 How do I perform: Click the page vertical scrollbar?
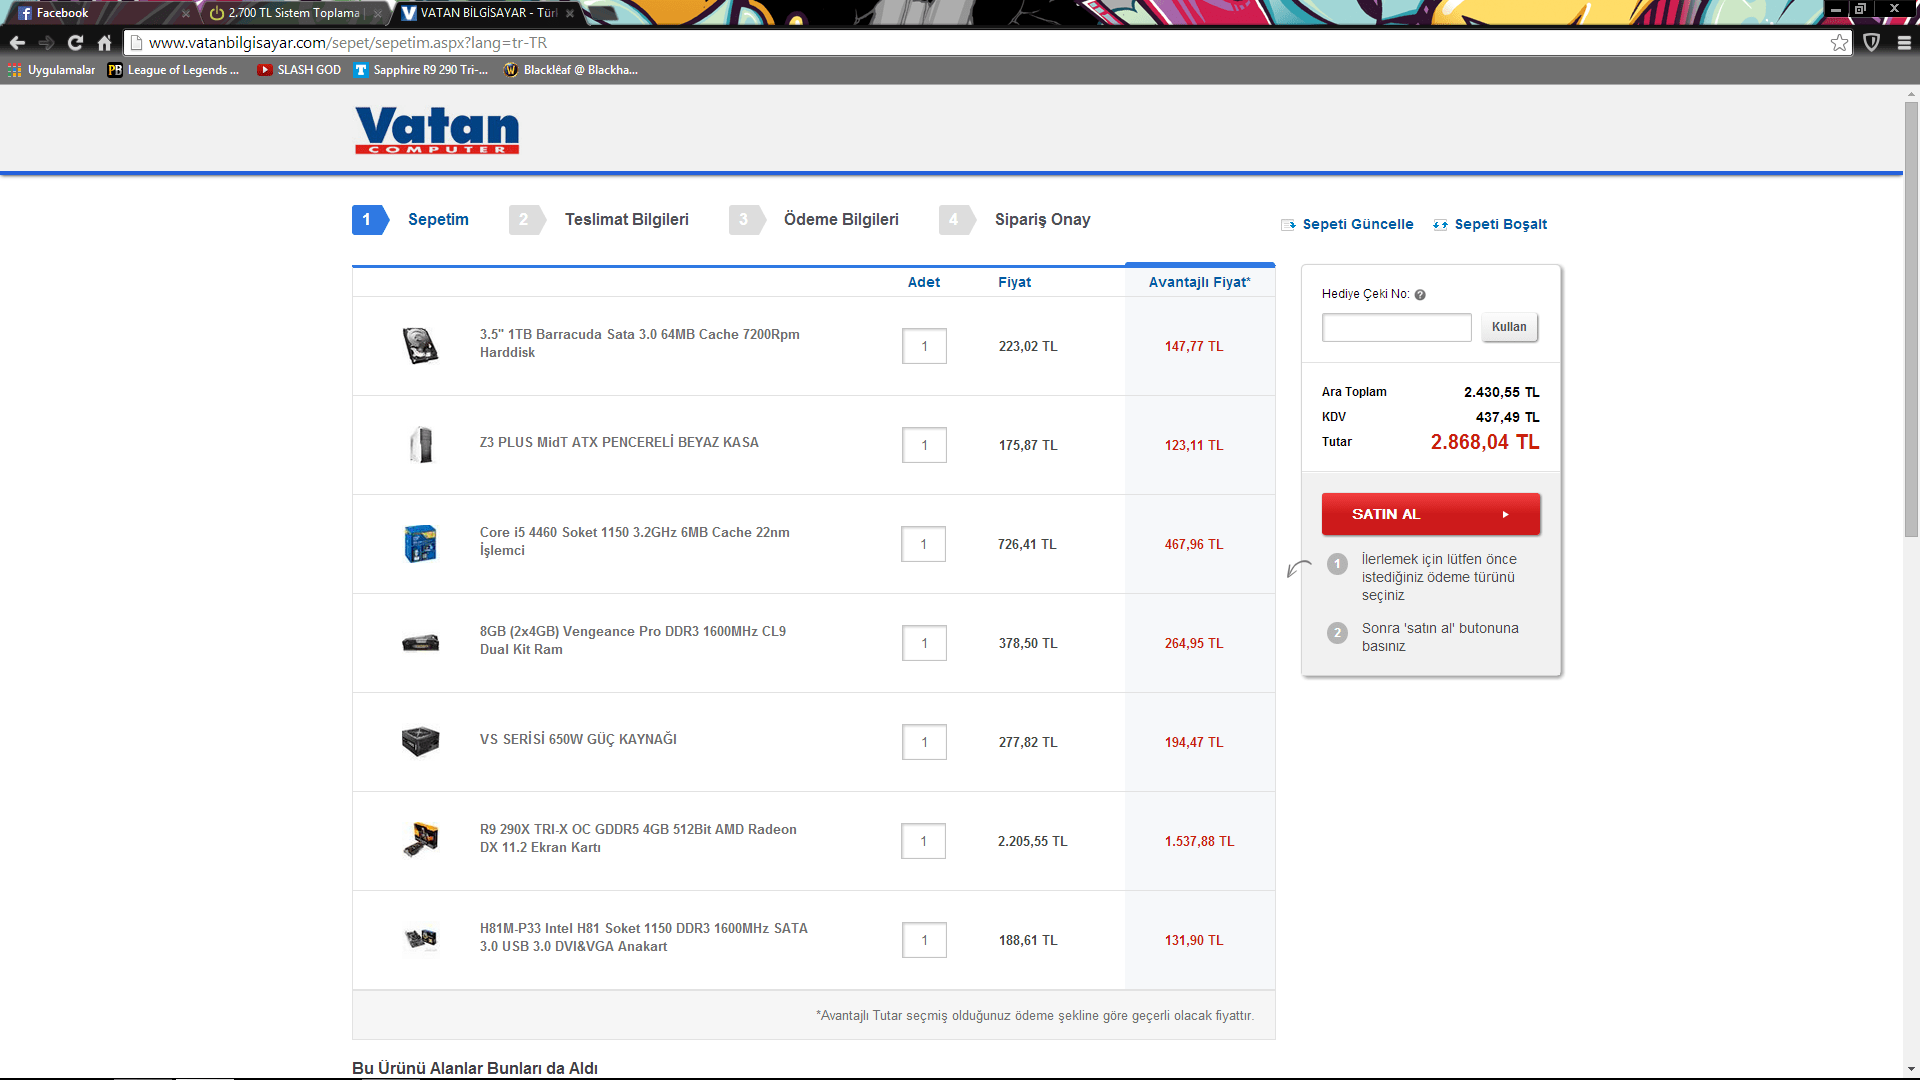coord(1911,320)
